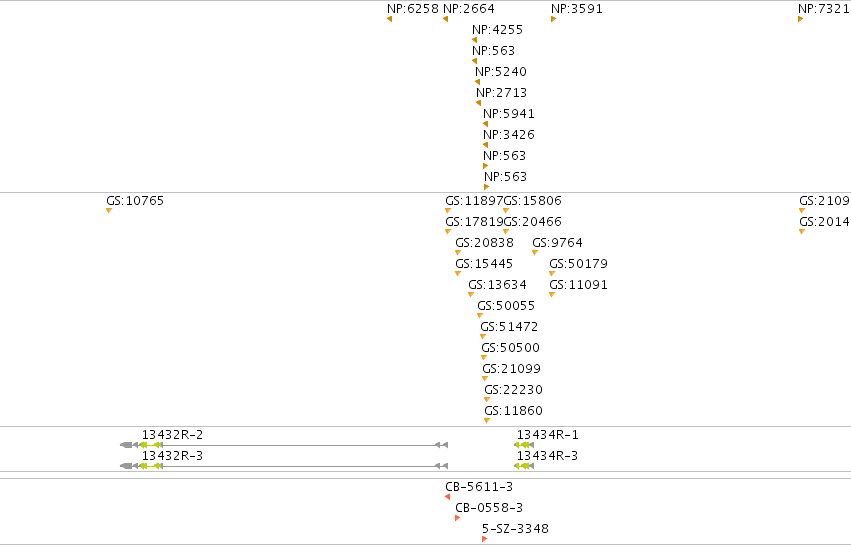Select the GS:21099 feature label
The width and height of the screenshot is (851, 545).
[x=512, y=369]
